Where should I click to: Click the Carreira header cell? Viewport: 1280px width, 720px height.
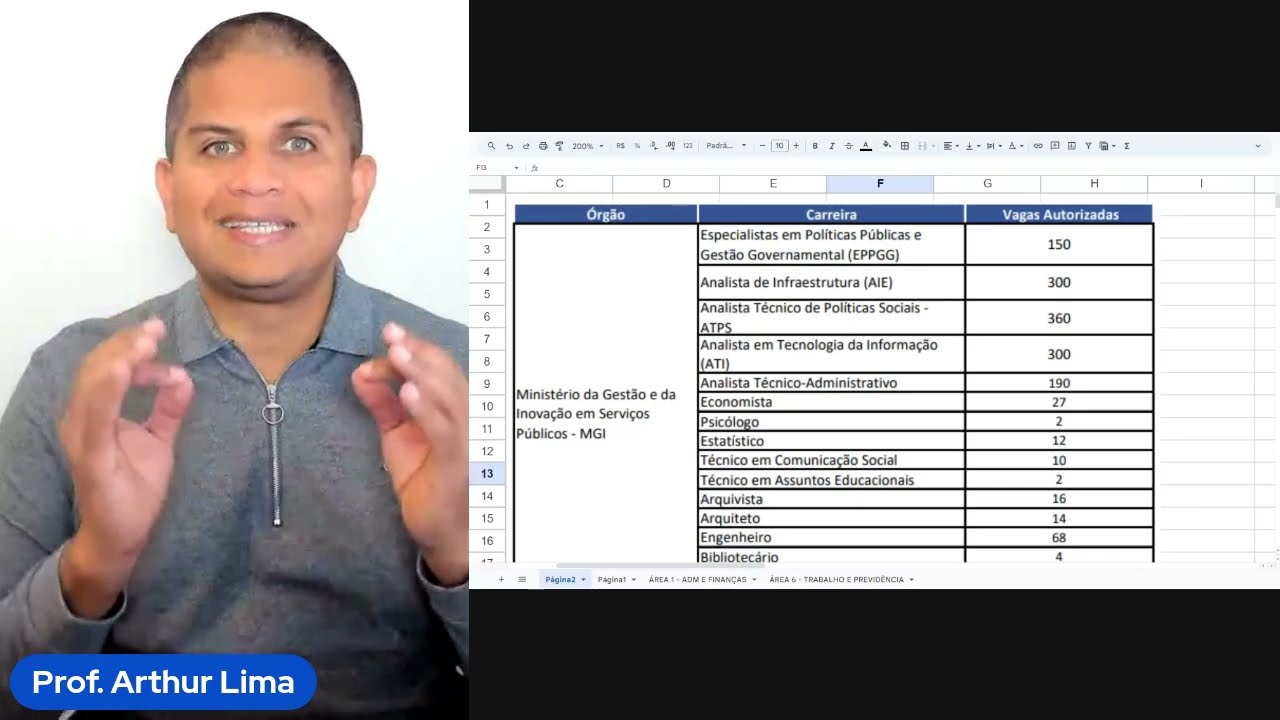[x=831, y=214]
